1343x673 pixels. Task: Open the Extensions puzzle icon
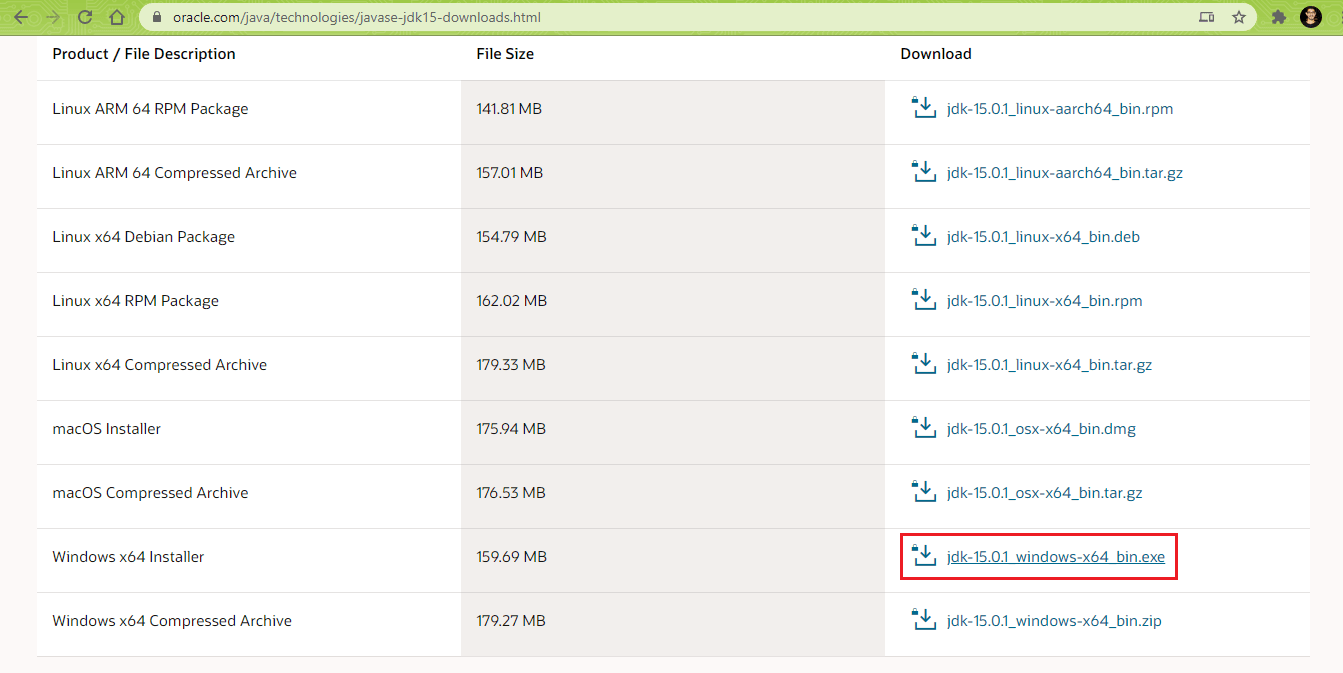1278,17
